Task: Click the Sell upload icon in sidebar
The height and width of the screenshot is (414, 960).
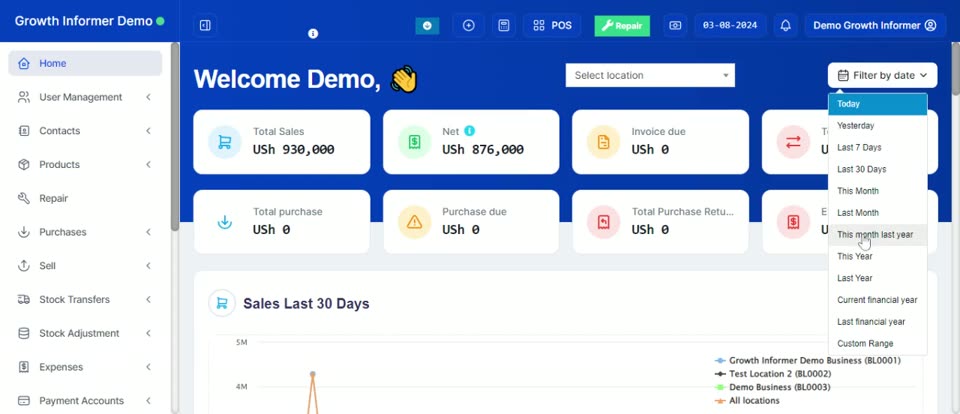Action: coord(24,265)
